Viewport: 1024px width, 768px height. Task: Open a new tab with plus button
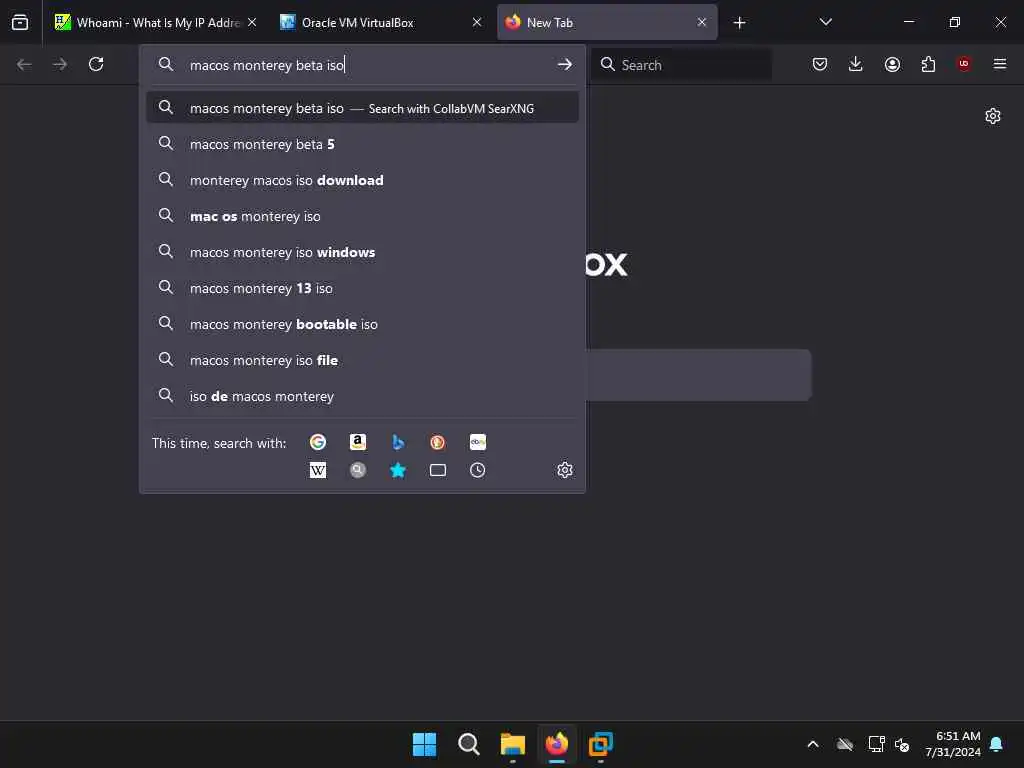pos(739,23)
